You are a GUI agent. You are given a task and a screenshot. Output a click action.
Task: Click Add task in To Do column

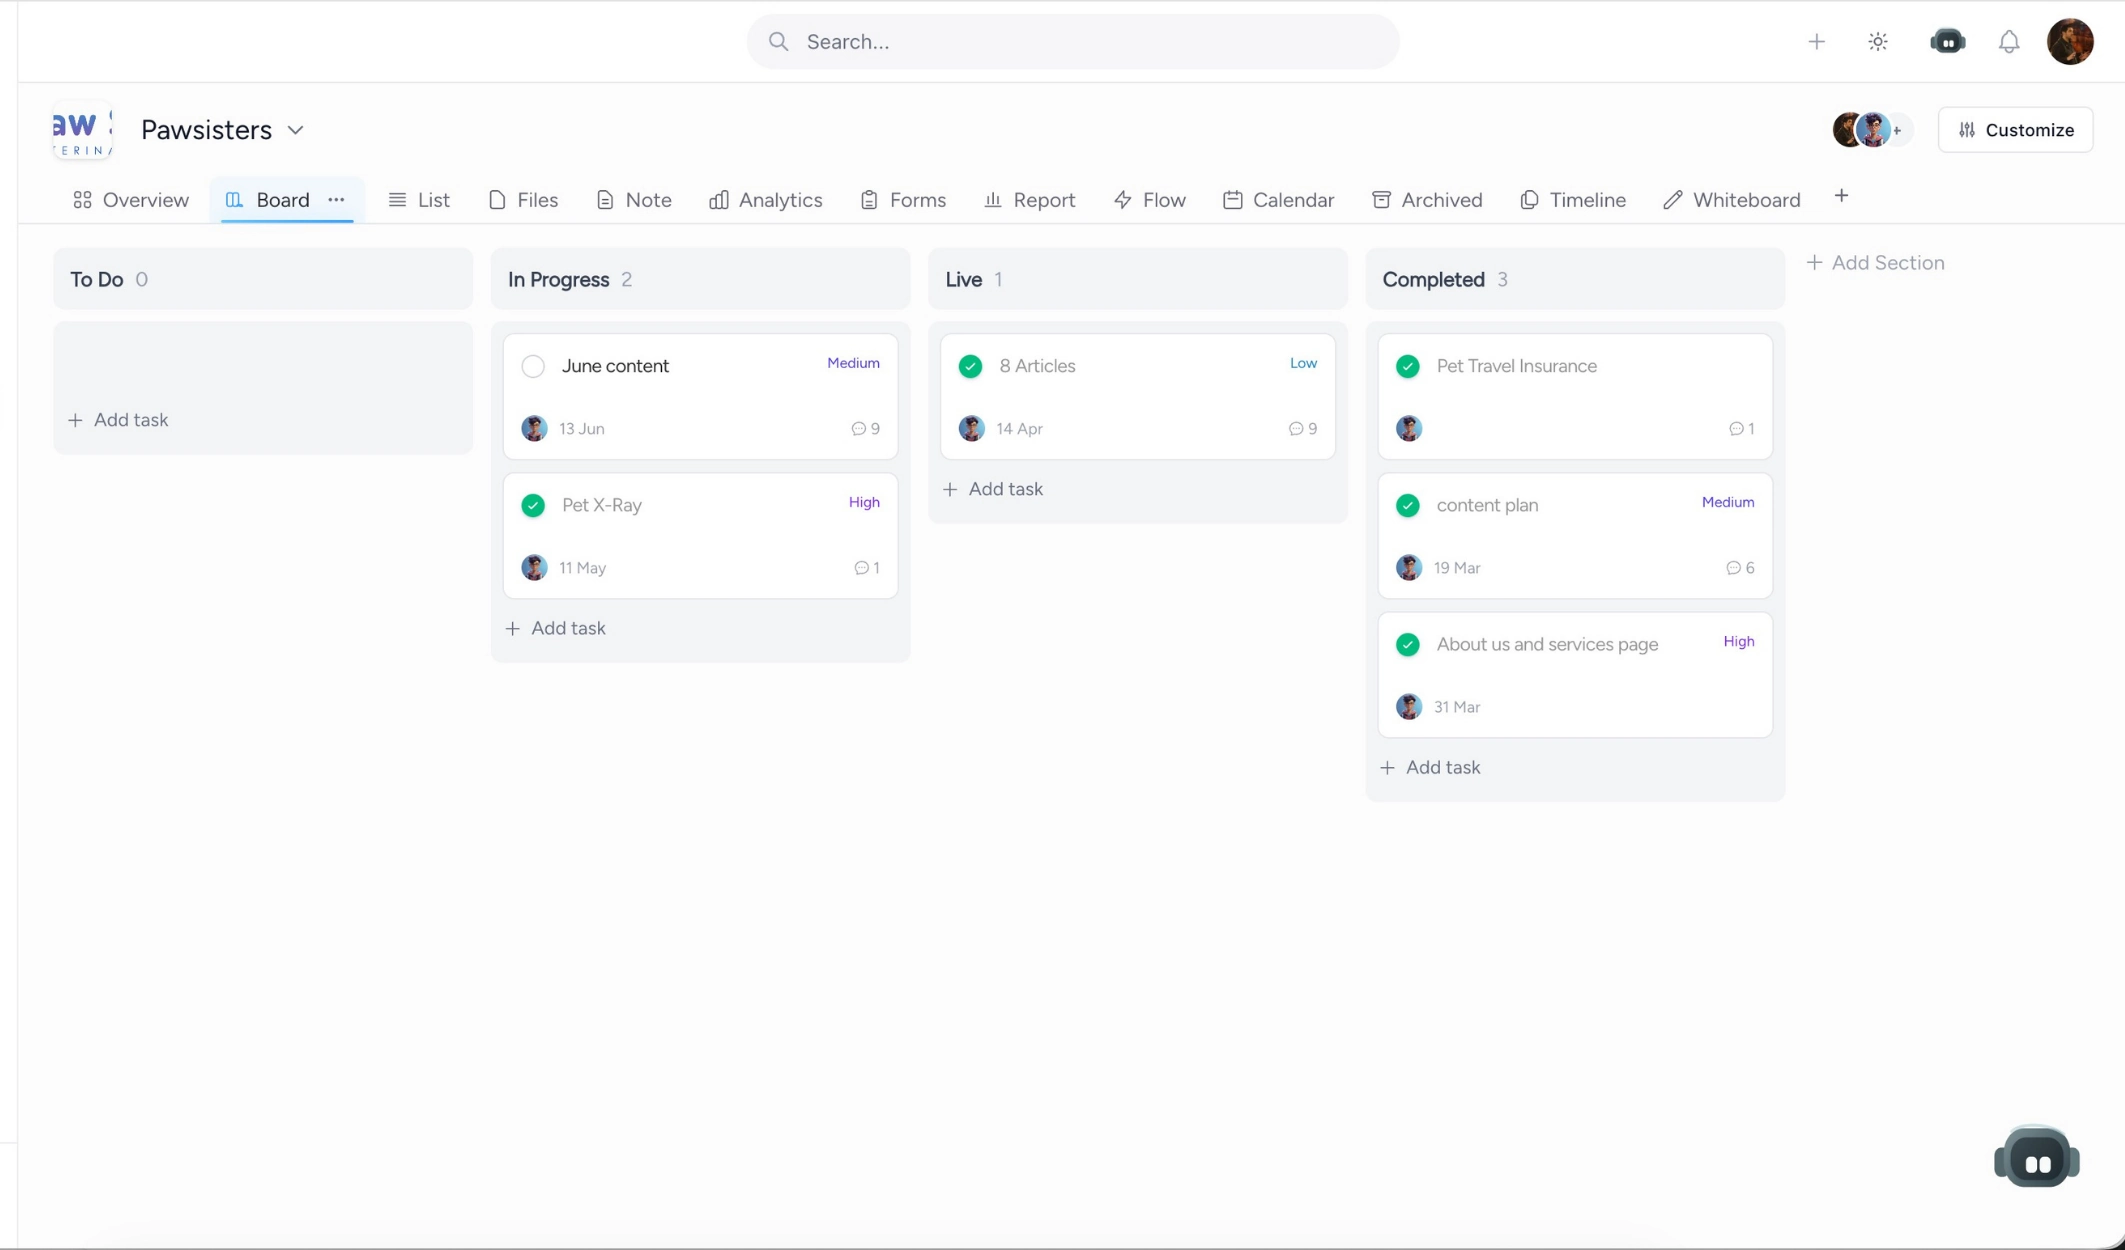(x=118, y=420)
